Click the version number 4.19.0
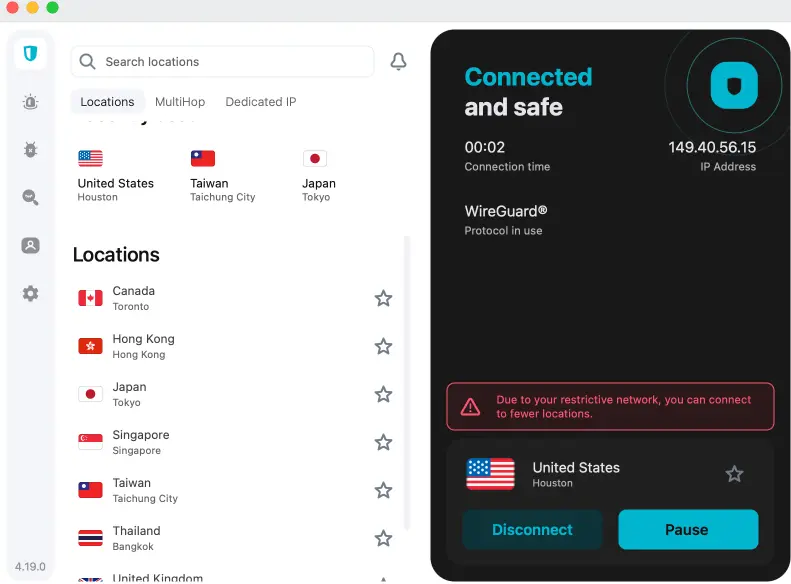Screen dimensions: 791x584 (30, 567)
